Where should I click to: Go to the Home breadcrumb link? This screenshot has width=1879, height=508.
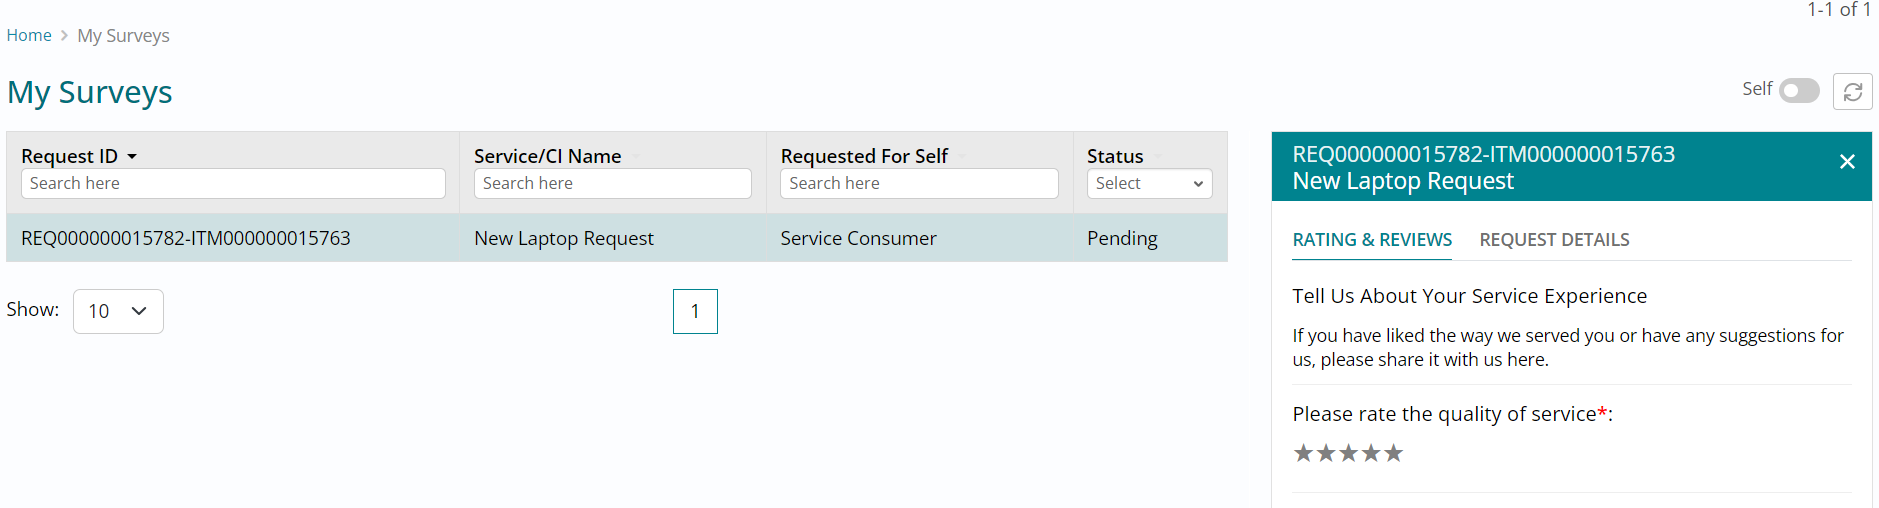click(29, 36)
